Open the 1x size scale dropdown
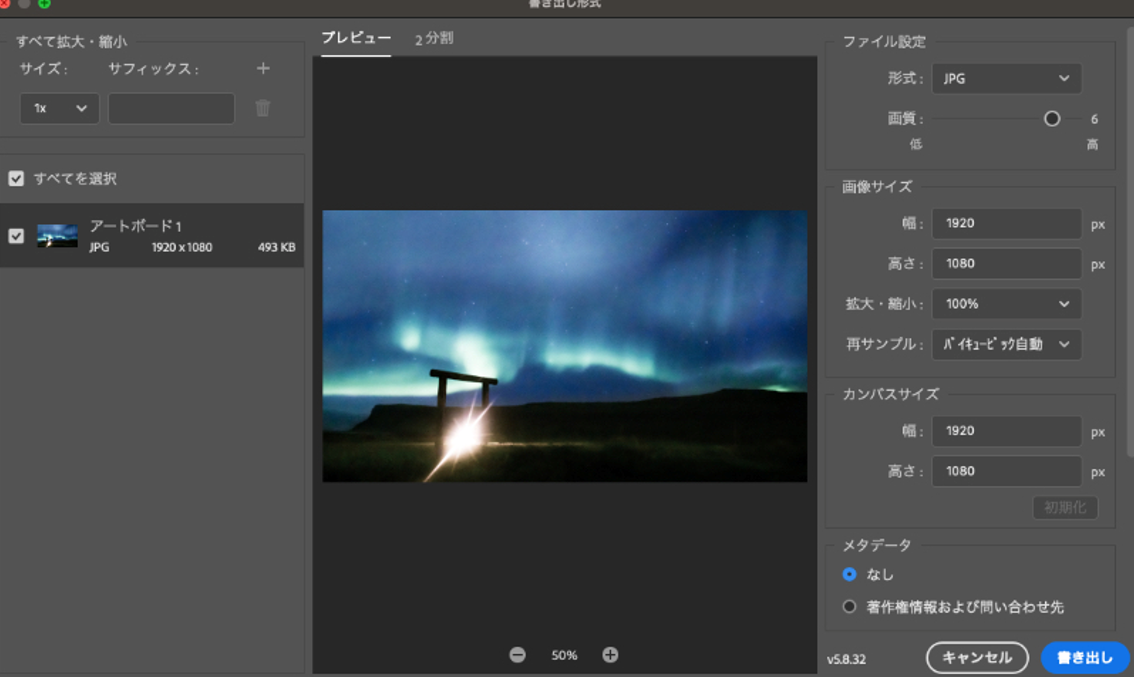The image size is (1134, 677). pos(59,108)
